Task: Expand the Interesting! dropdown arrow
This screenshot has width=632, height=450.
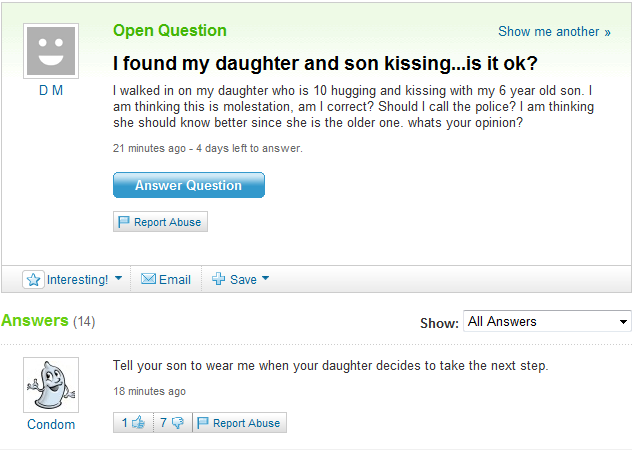Action: click(118, 279)
